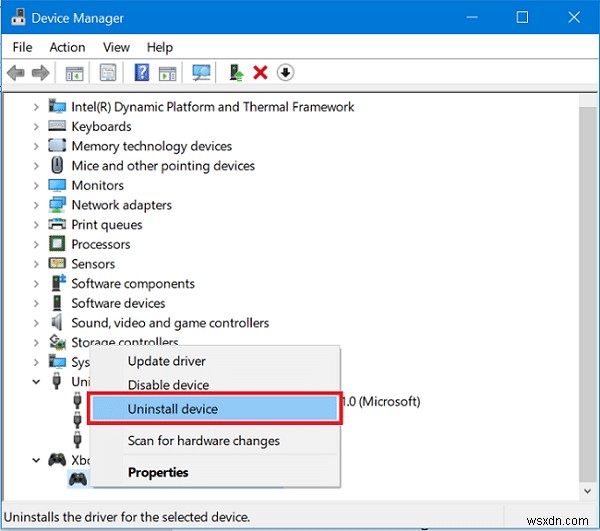Click the vertical scrollbar thumb
The image size is (600, 531).
(588, 294)
